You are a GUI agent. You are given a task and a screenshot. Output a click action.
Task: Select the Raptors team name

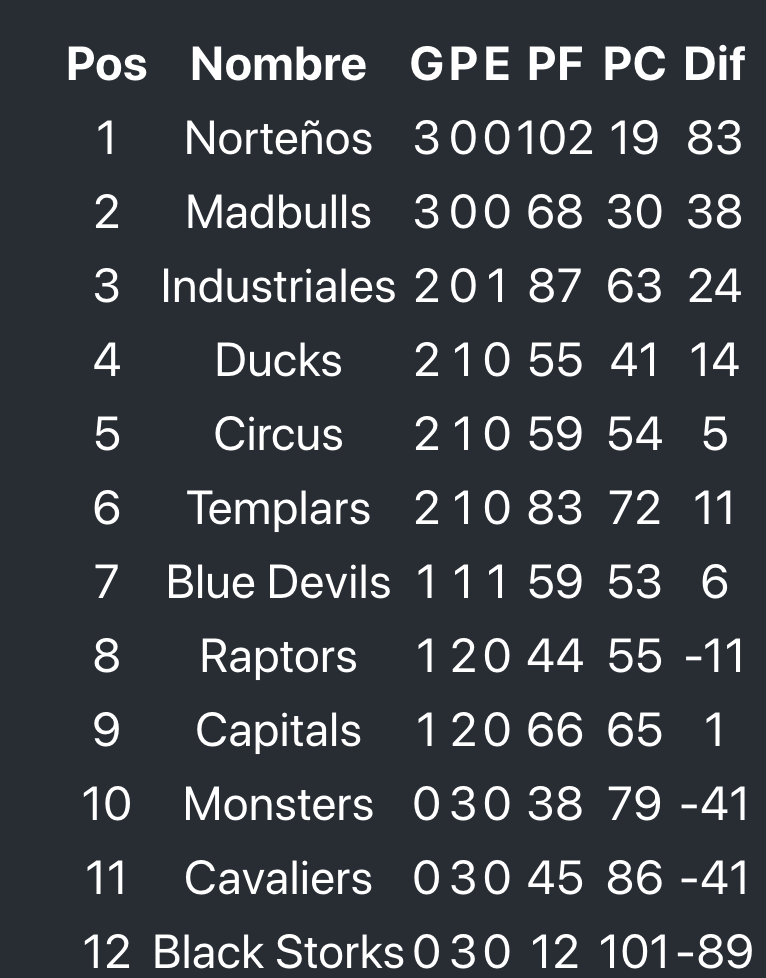point(278,656)
